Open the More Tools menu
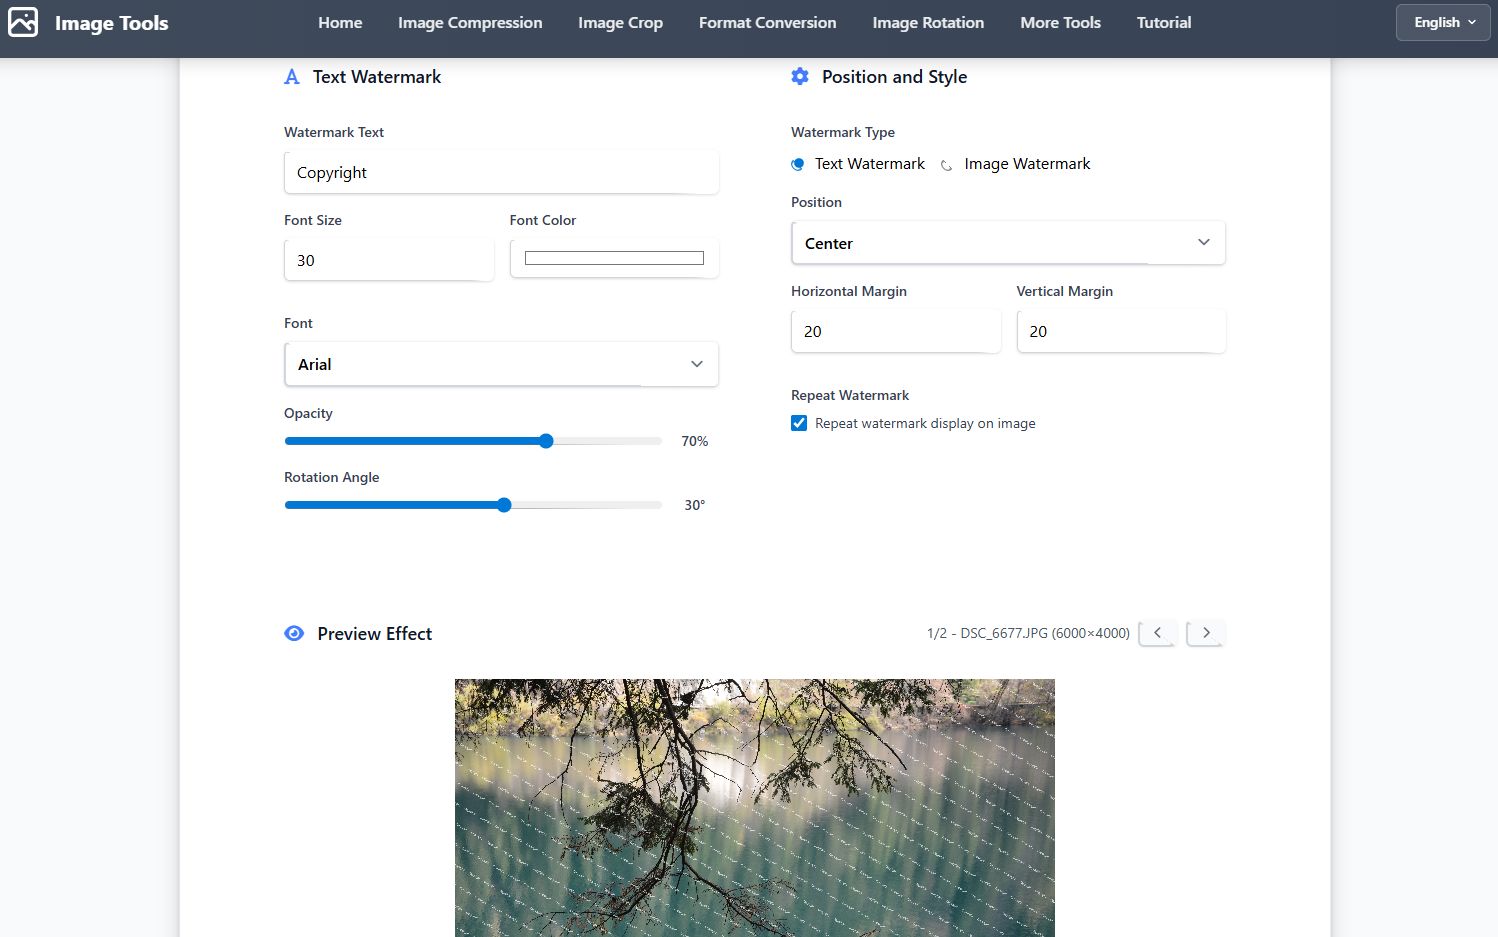 (1060, 22)
